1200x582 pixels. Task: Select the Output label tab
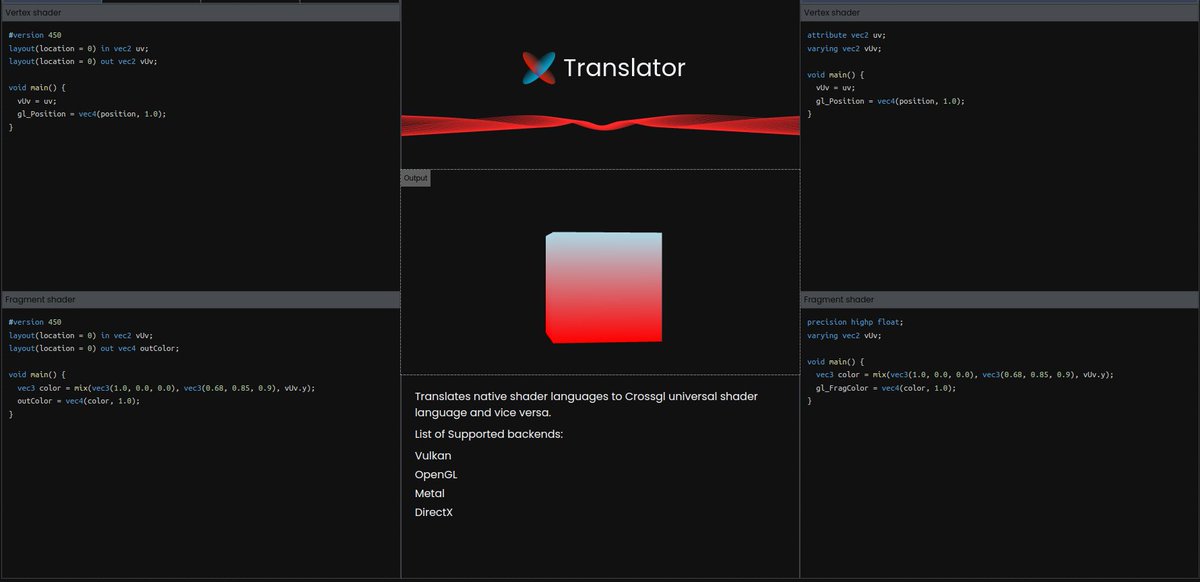tap(415, 178)
